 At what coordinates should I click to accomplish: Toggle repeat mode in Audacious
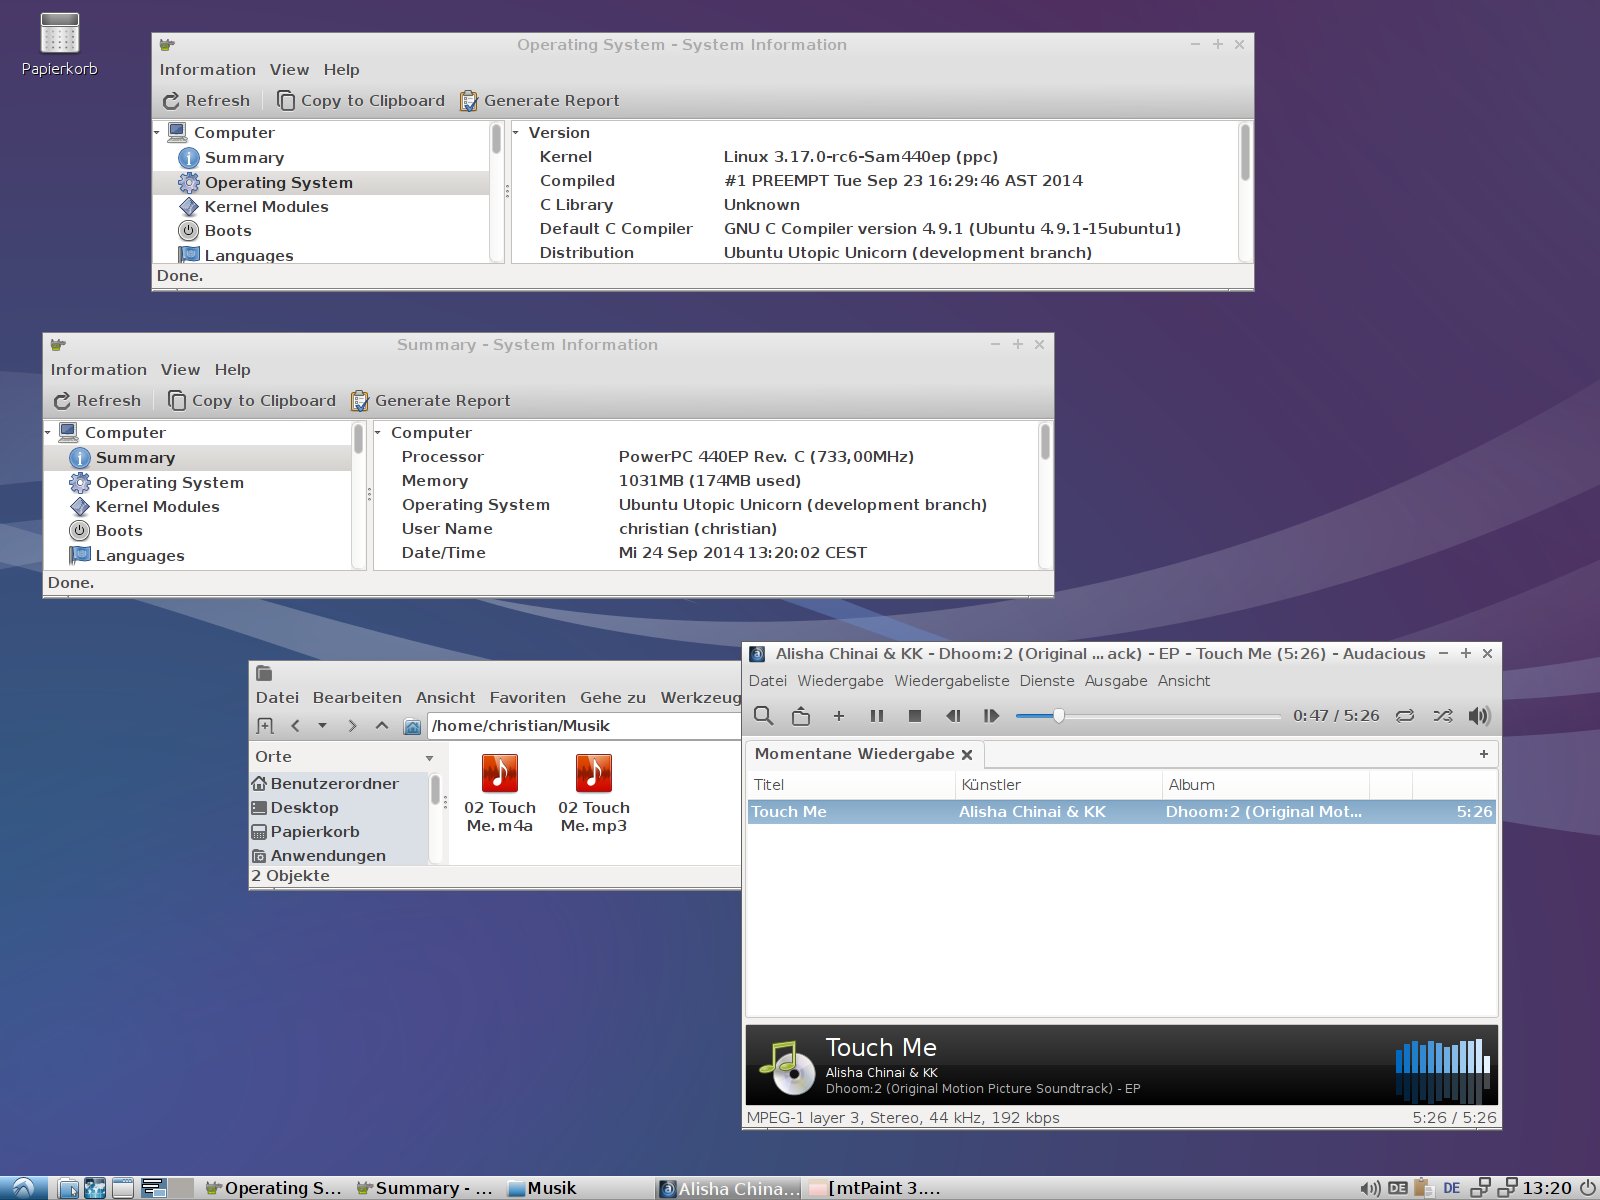pos(1405,716)
